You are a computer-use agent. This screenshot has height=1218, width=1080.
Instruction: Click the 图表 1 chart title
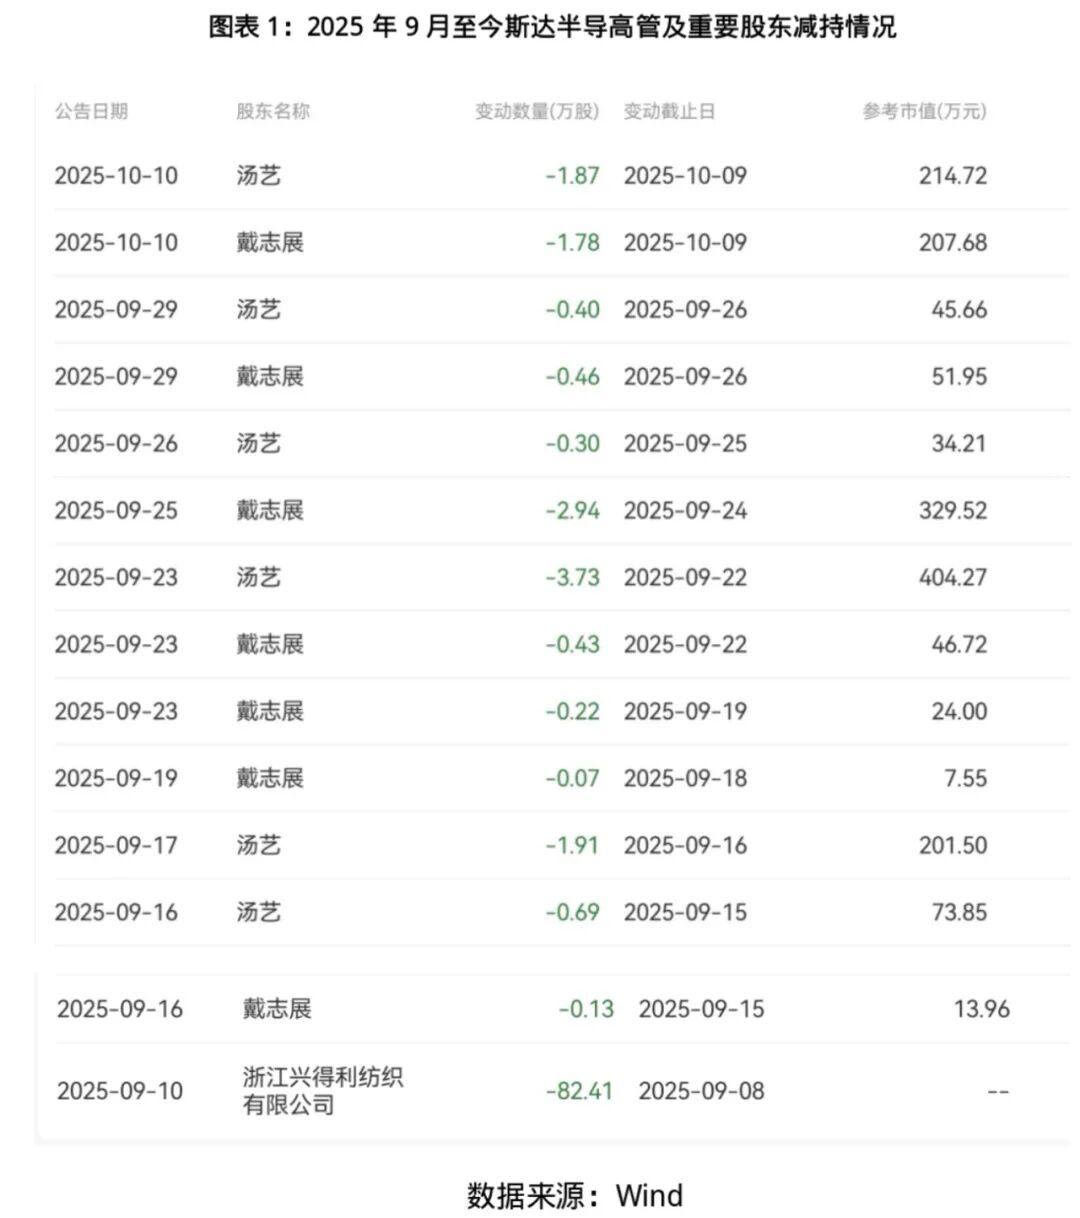(552, 27)
